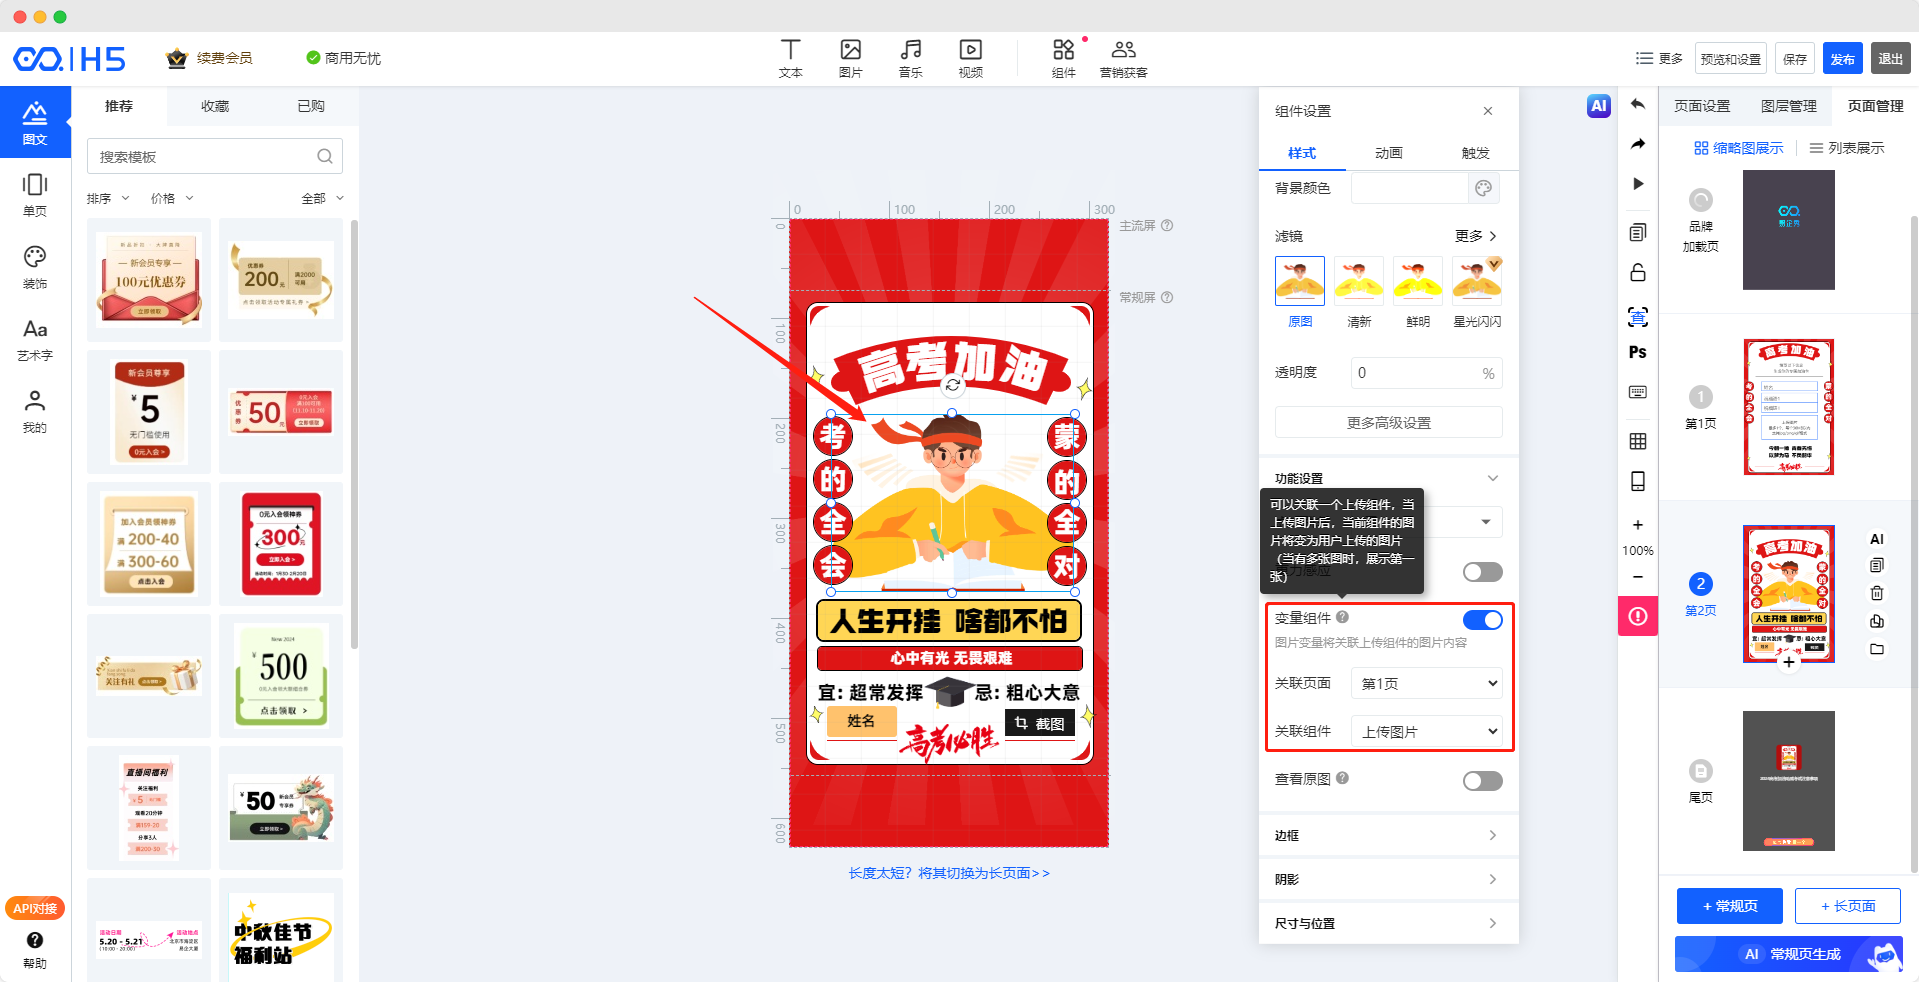Click search magnifier in template search

(x=325, y=157)
